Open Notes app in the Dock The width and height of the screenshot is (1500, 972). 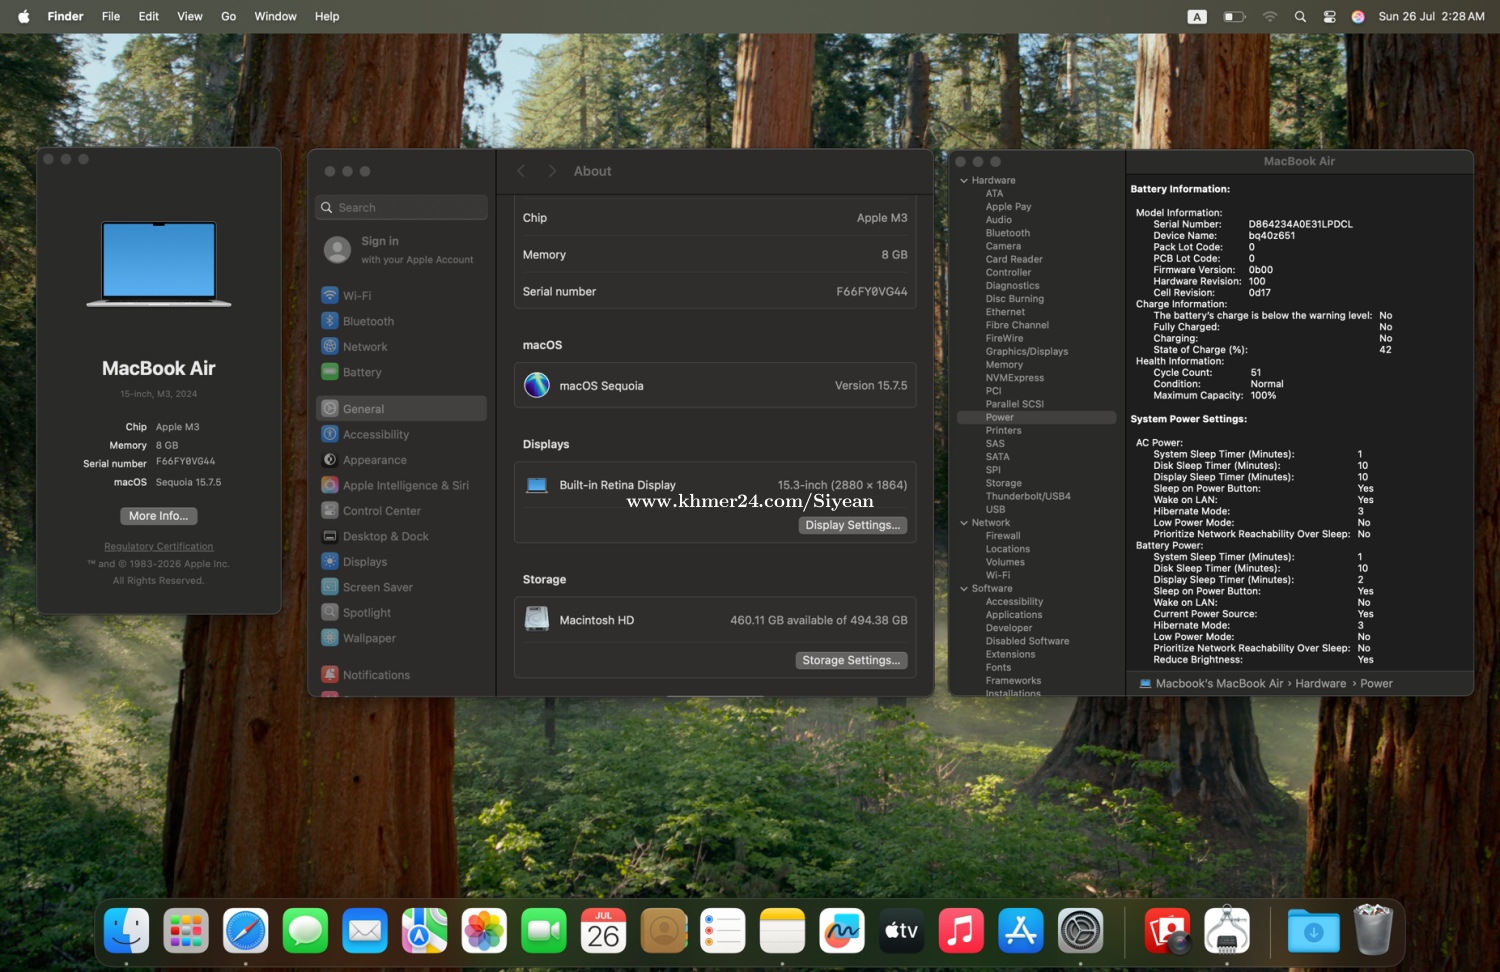pyautogui.click(x=782, y=931)
